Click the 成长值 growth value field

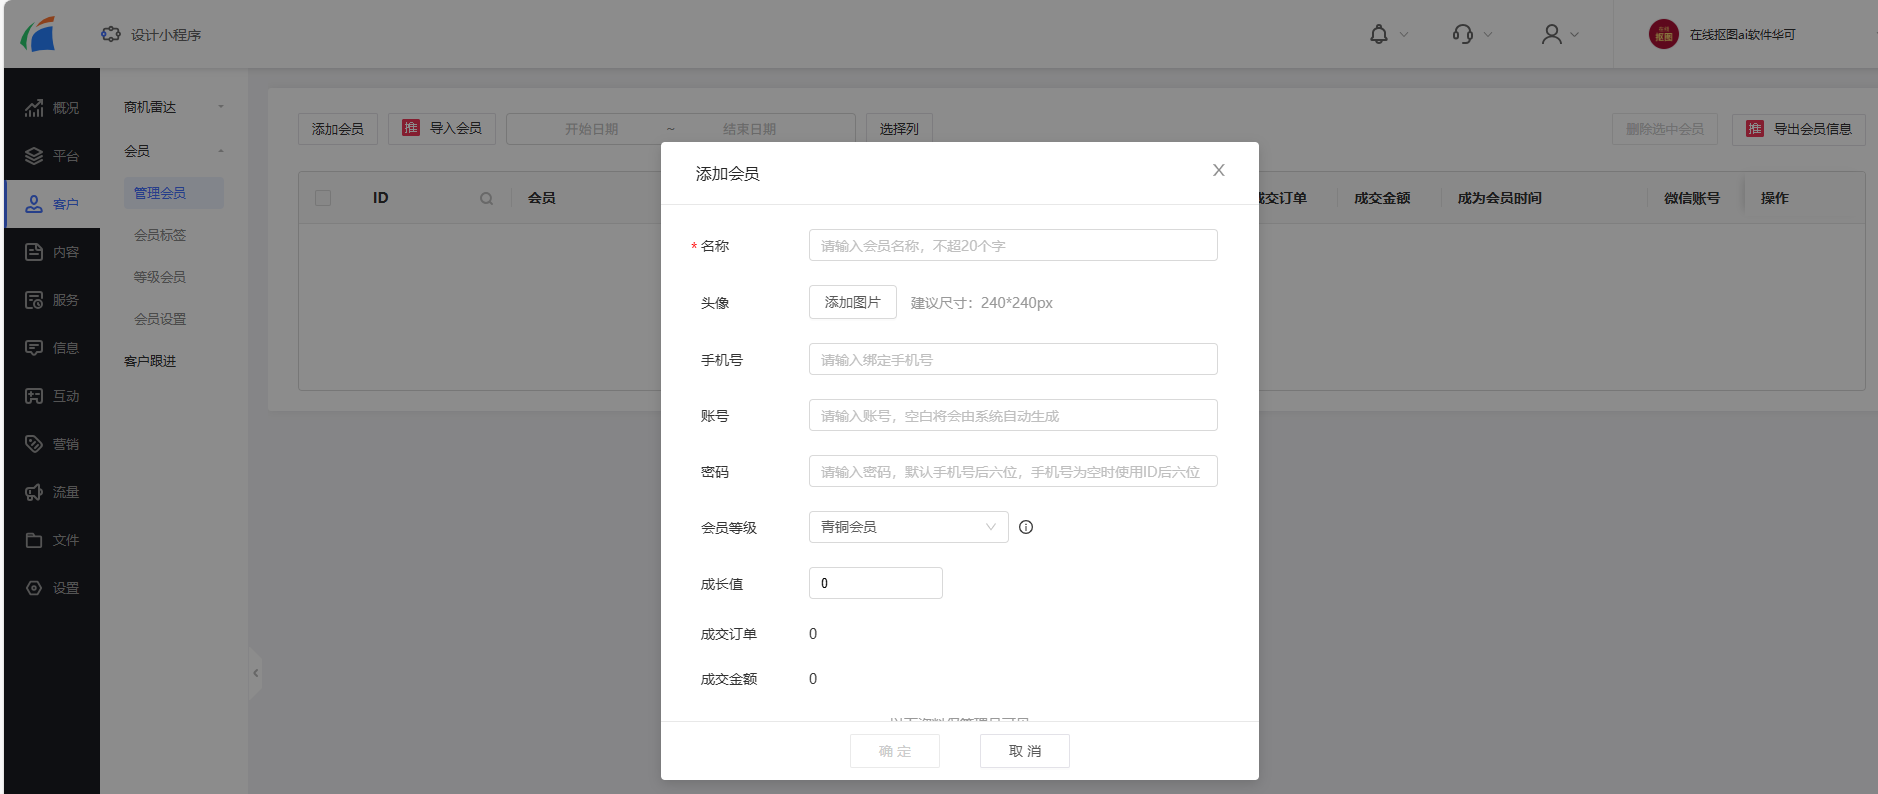(875, 583)
